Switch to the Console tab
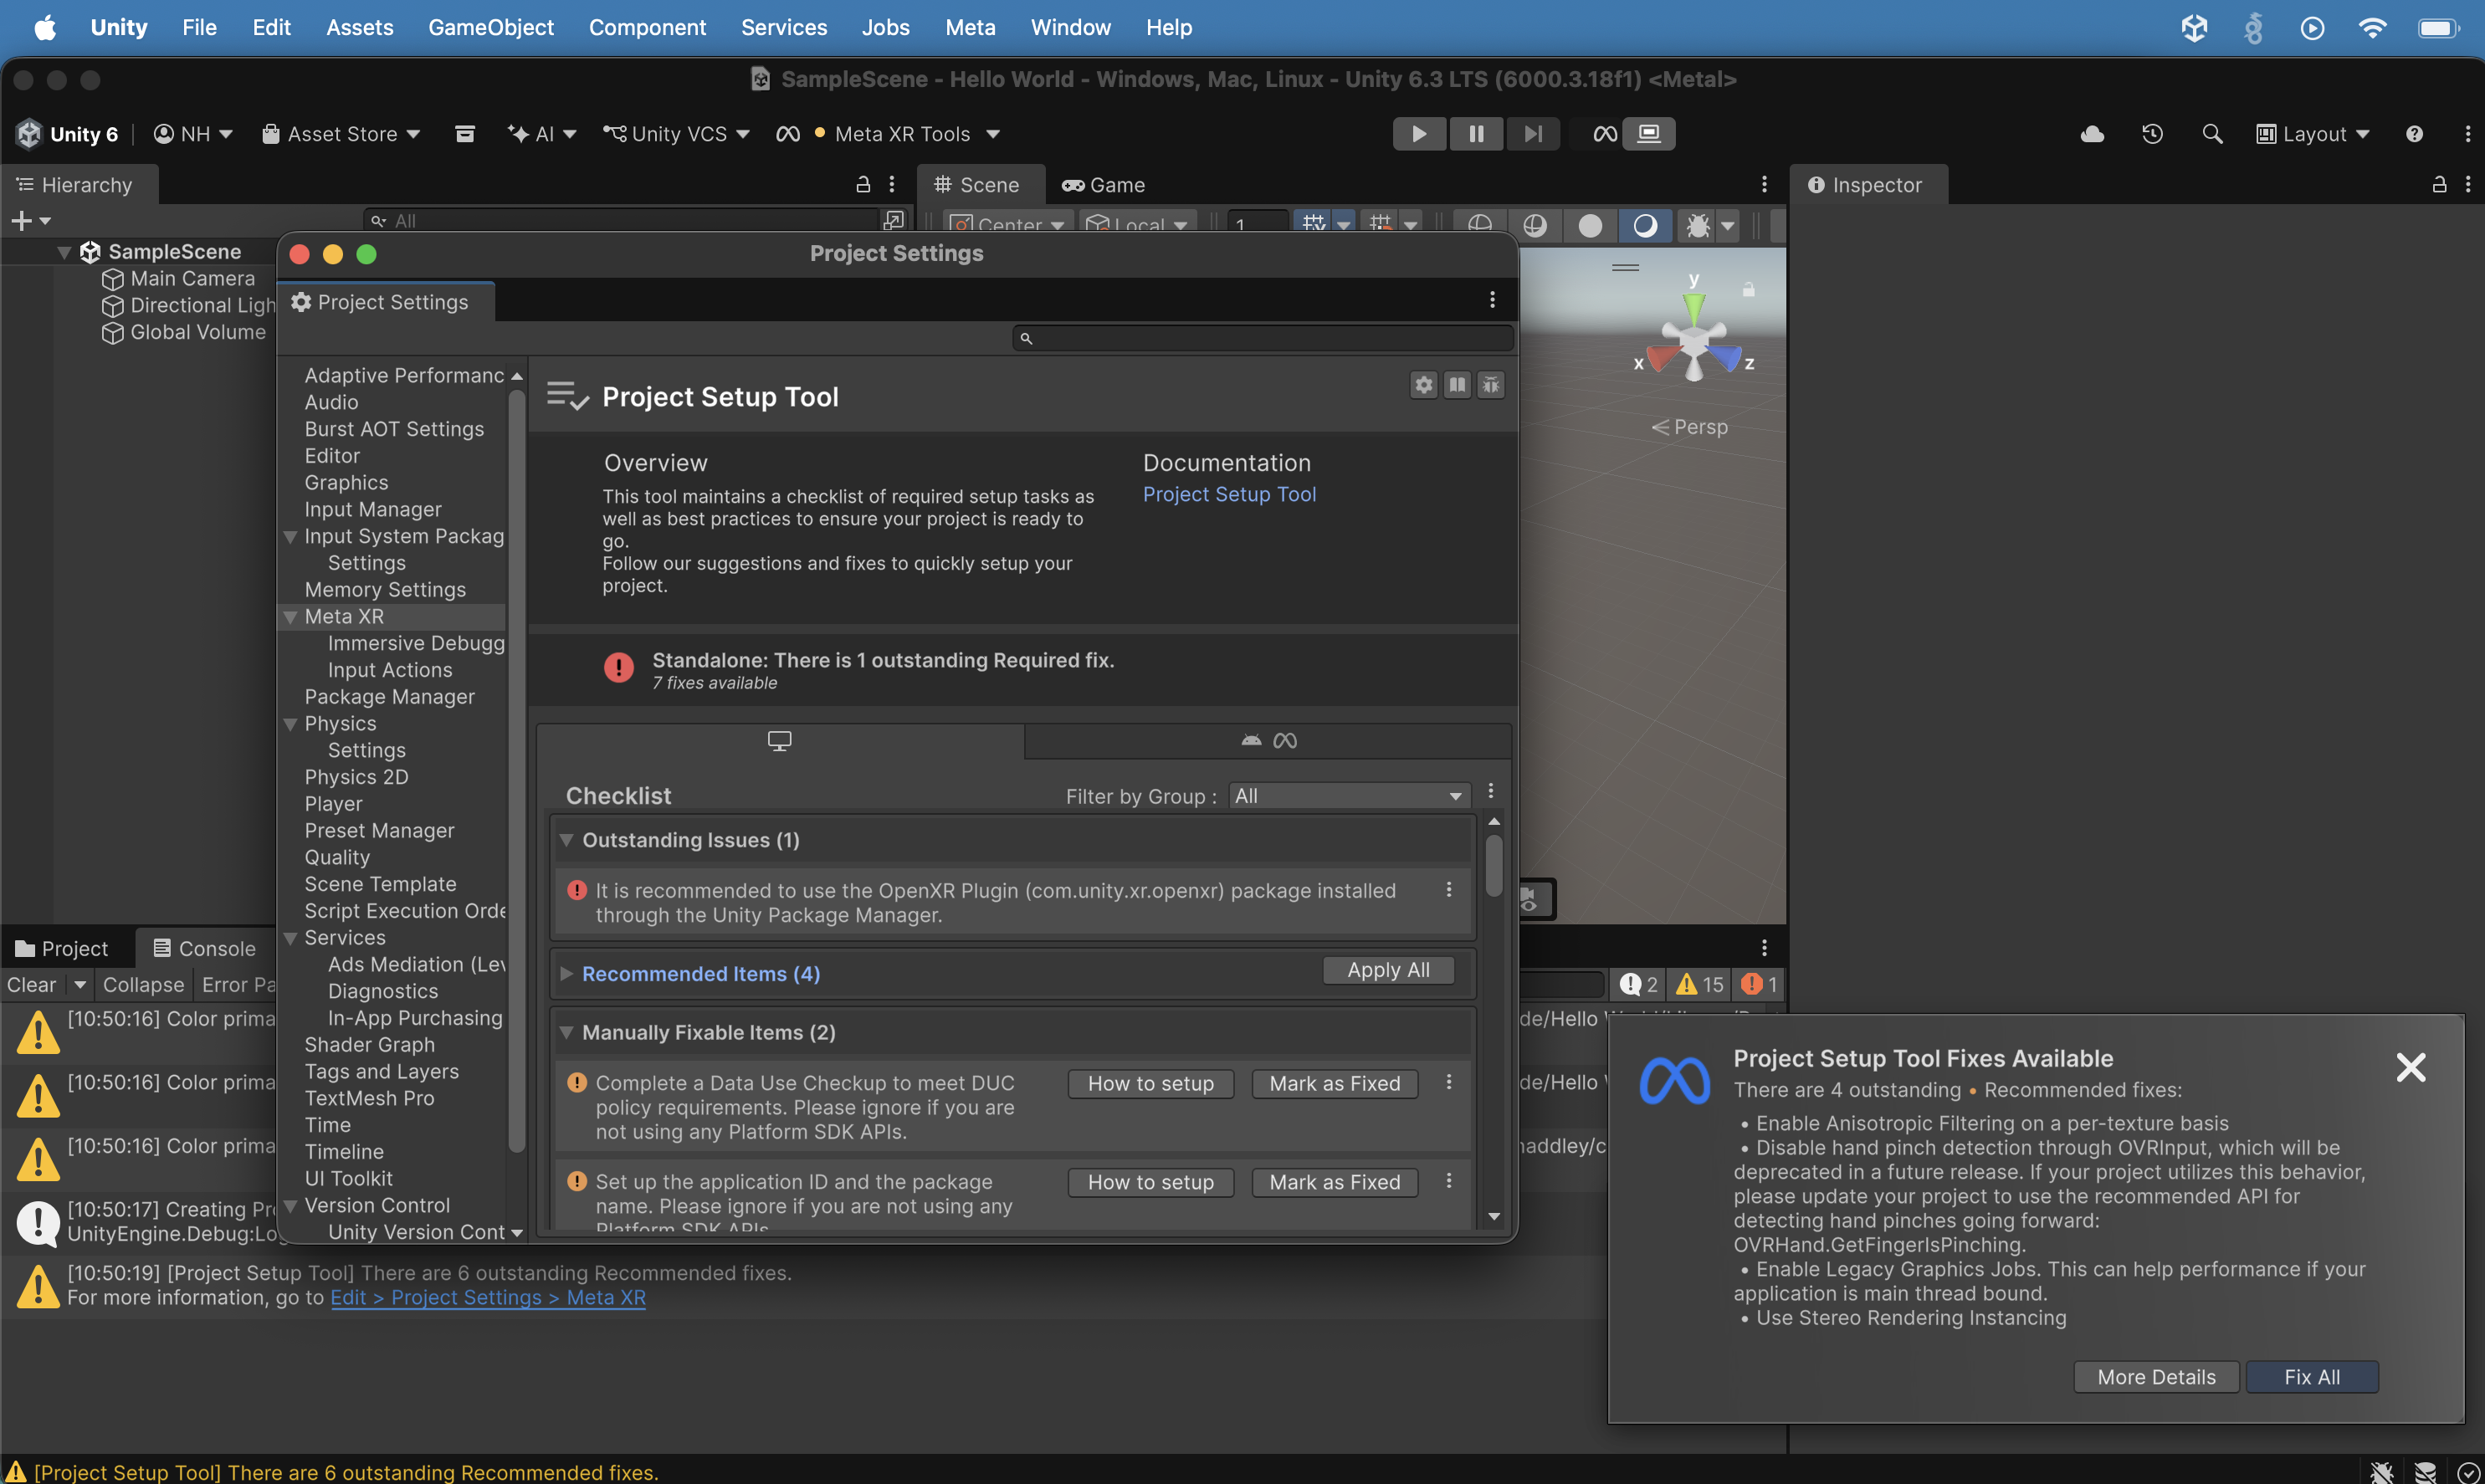Viewport: 2485px width, 1484px height. tap(204, 949)
